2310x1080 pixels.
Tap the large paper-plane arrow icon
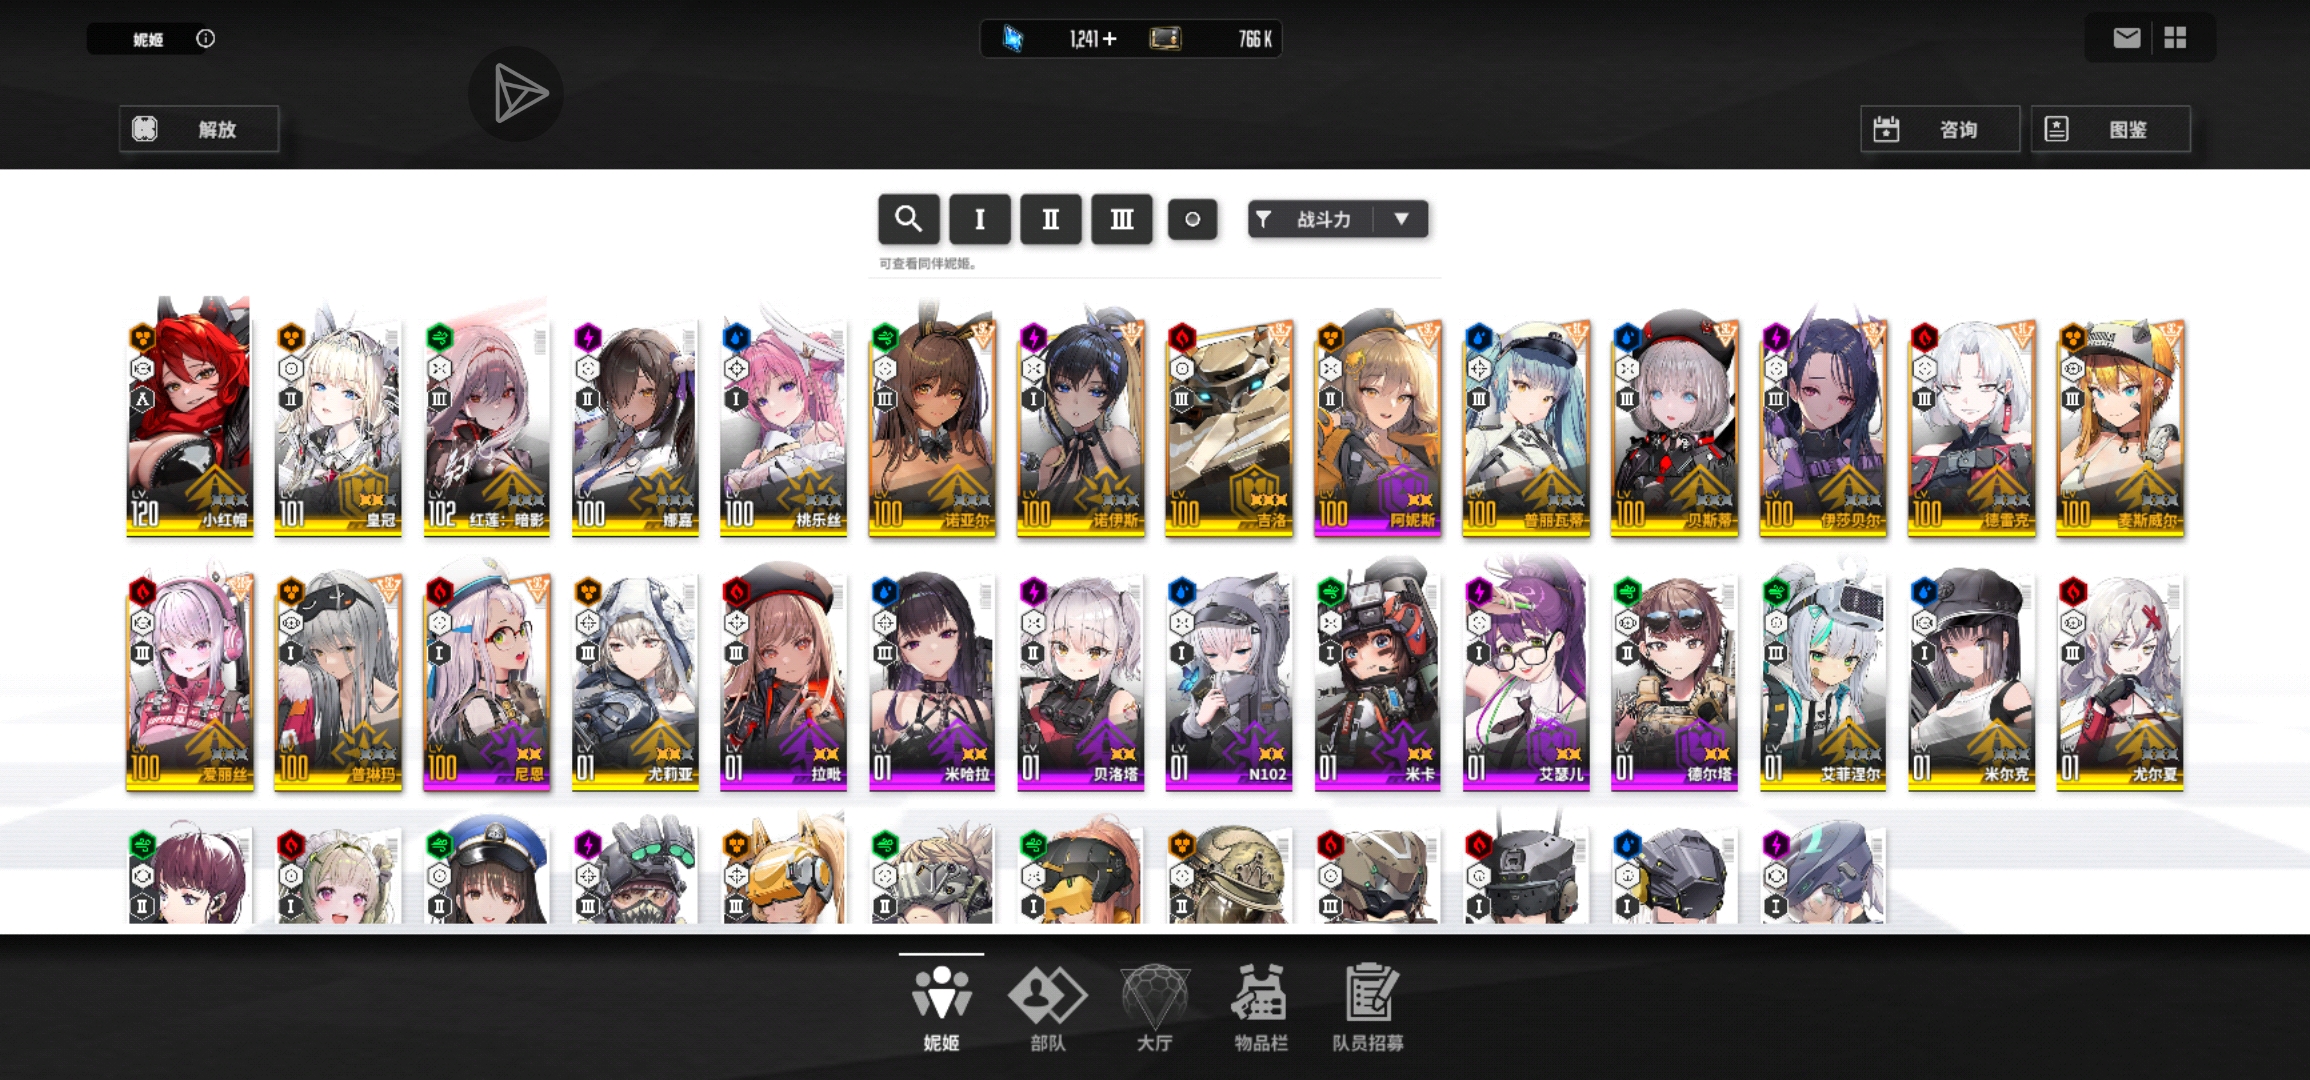(x=517, y=94)
